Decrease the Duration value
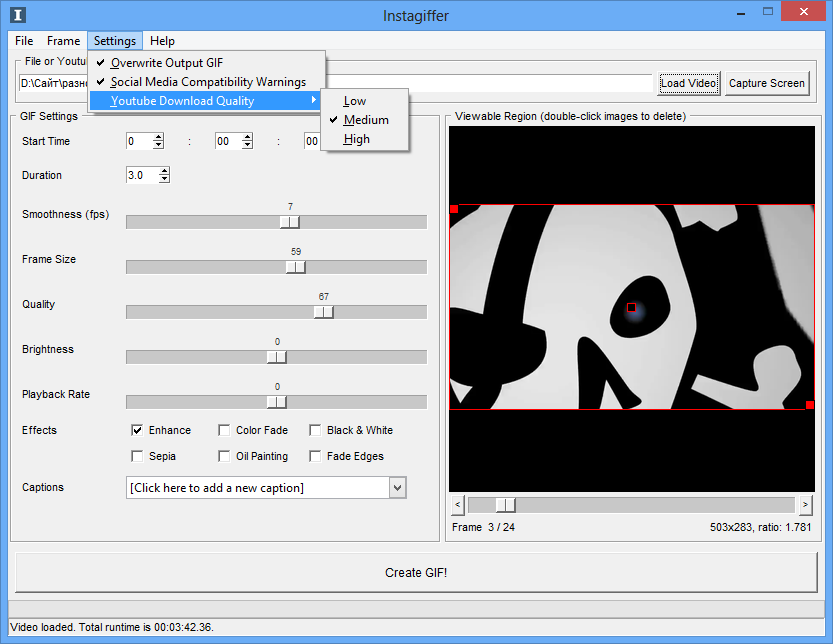The image size is (833, 644). (x=165, y=179)
